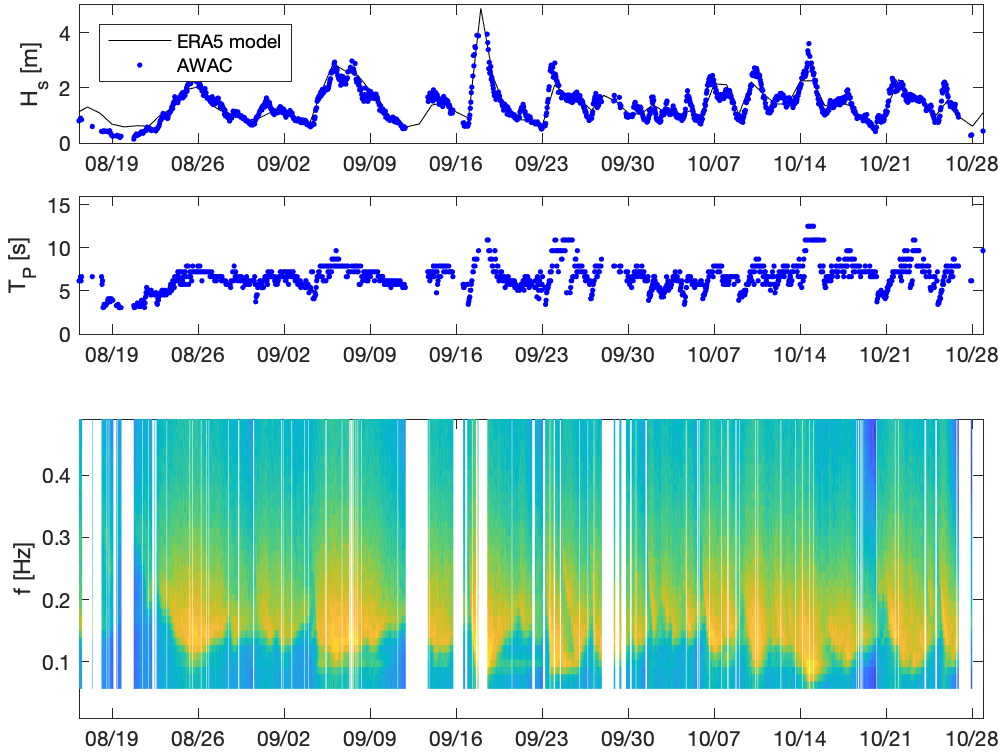Click '09/09' under the TP plot
The image size is (1007, 756).
370,355
